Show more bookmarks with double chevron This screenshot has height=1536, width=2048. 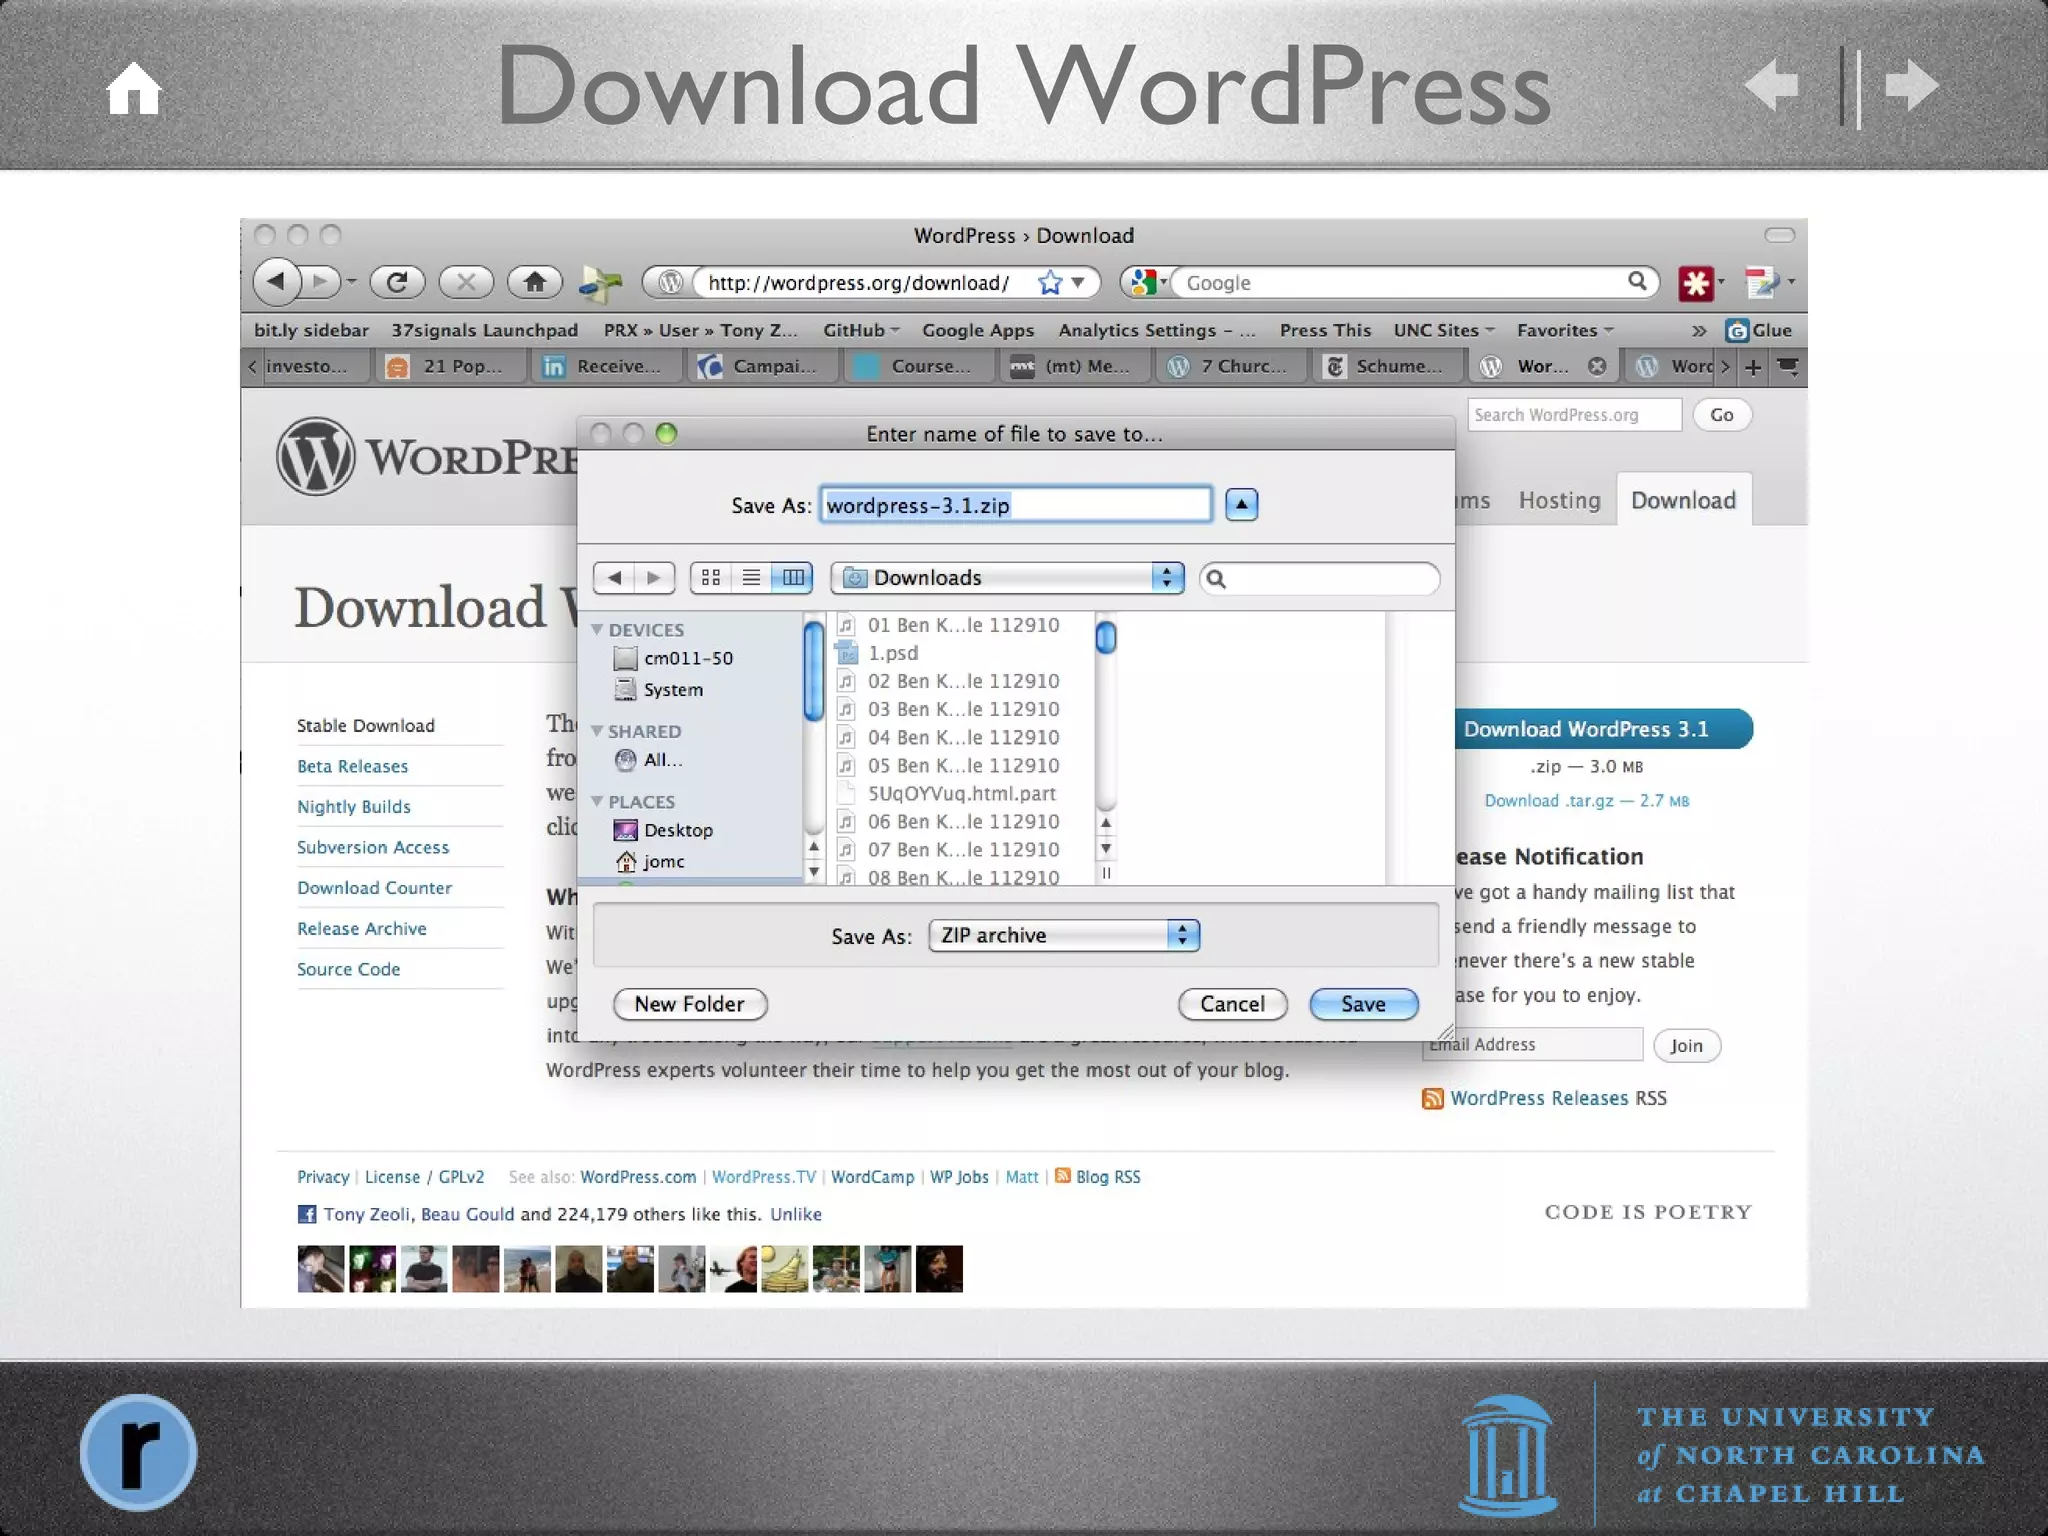pos(1699,330)
